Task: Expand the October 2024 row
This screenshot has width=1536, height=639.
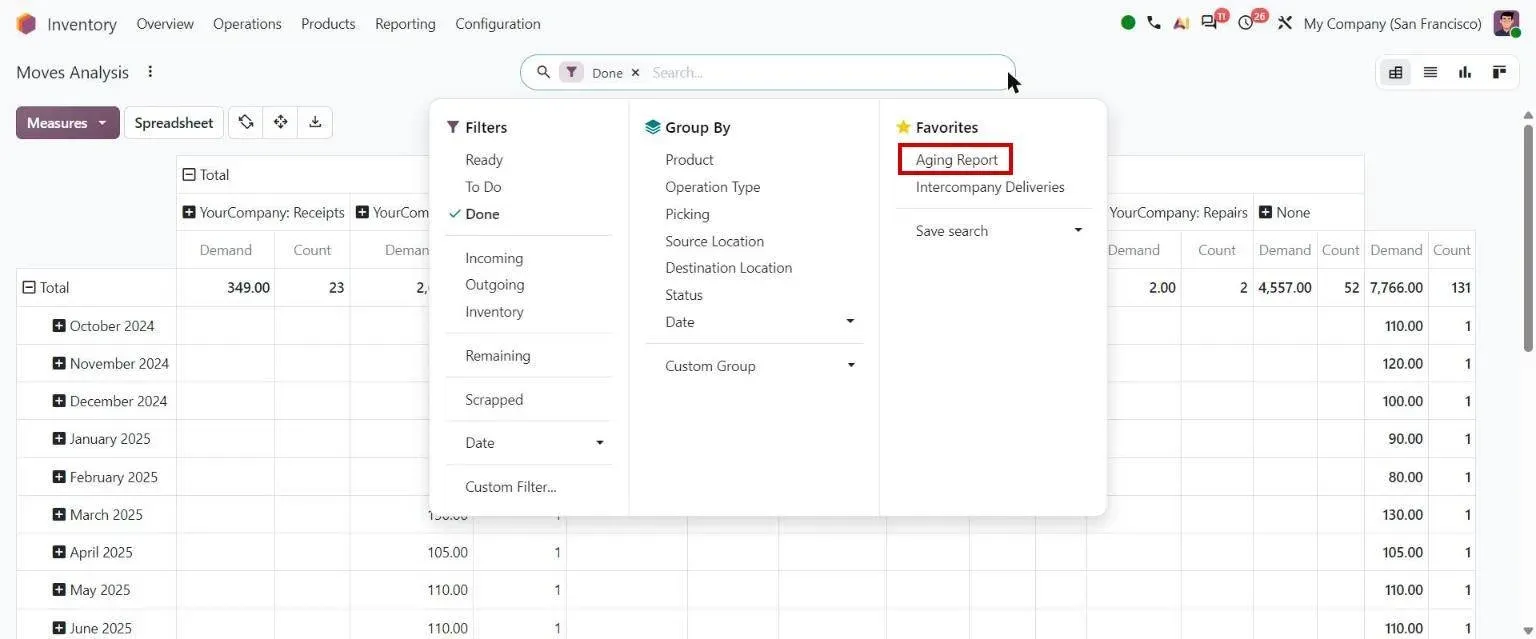Action: [x=59, y=326]
